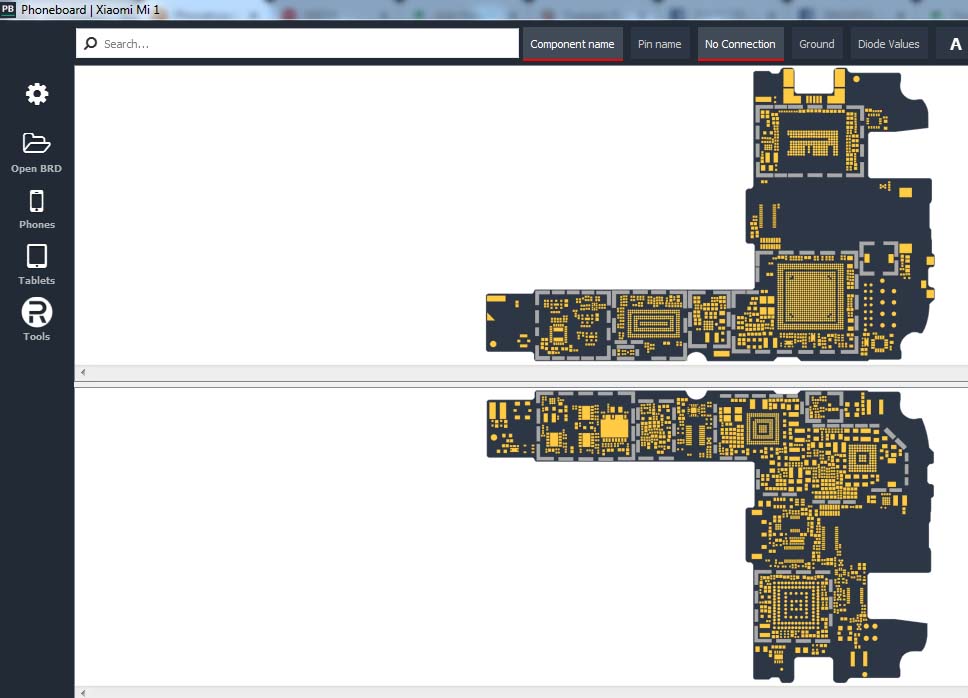Open the Tablets section icon
The image size is (968, 698).
[x=36, y=256]
